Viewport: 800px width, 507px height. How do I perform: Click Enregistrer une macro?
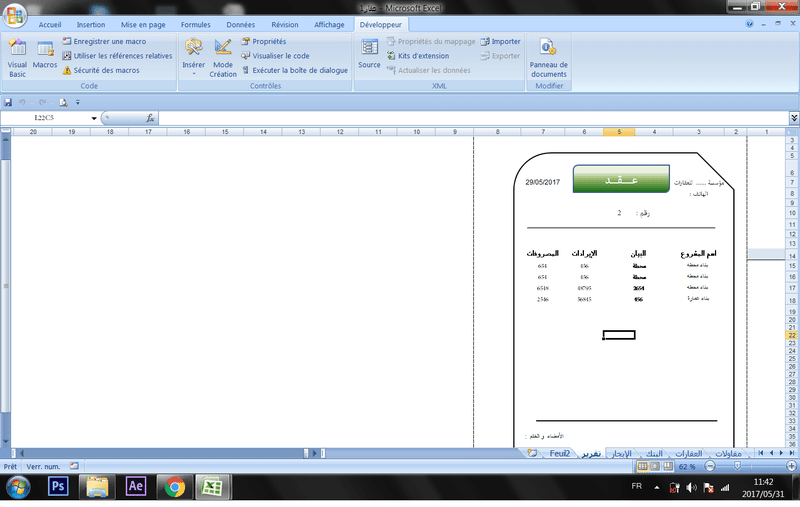coord(106,42)
